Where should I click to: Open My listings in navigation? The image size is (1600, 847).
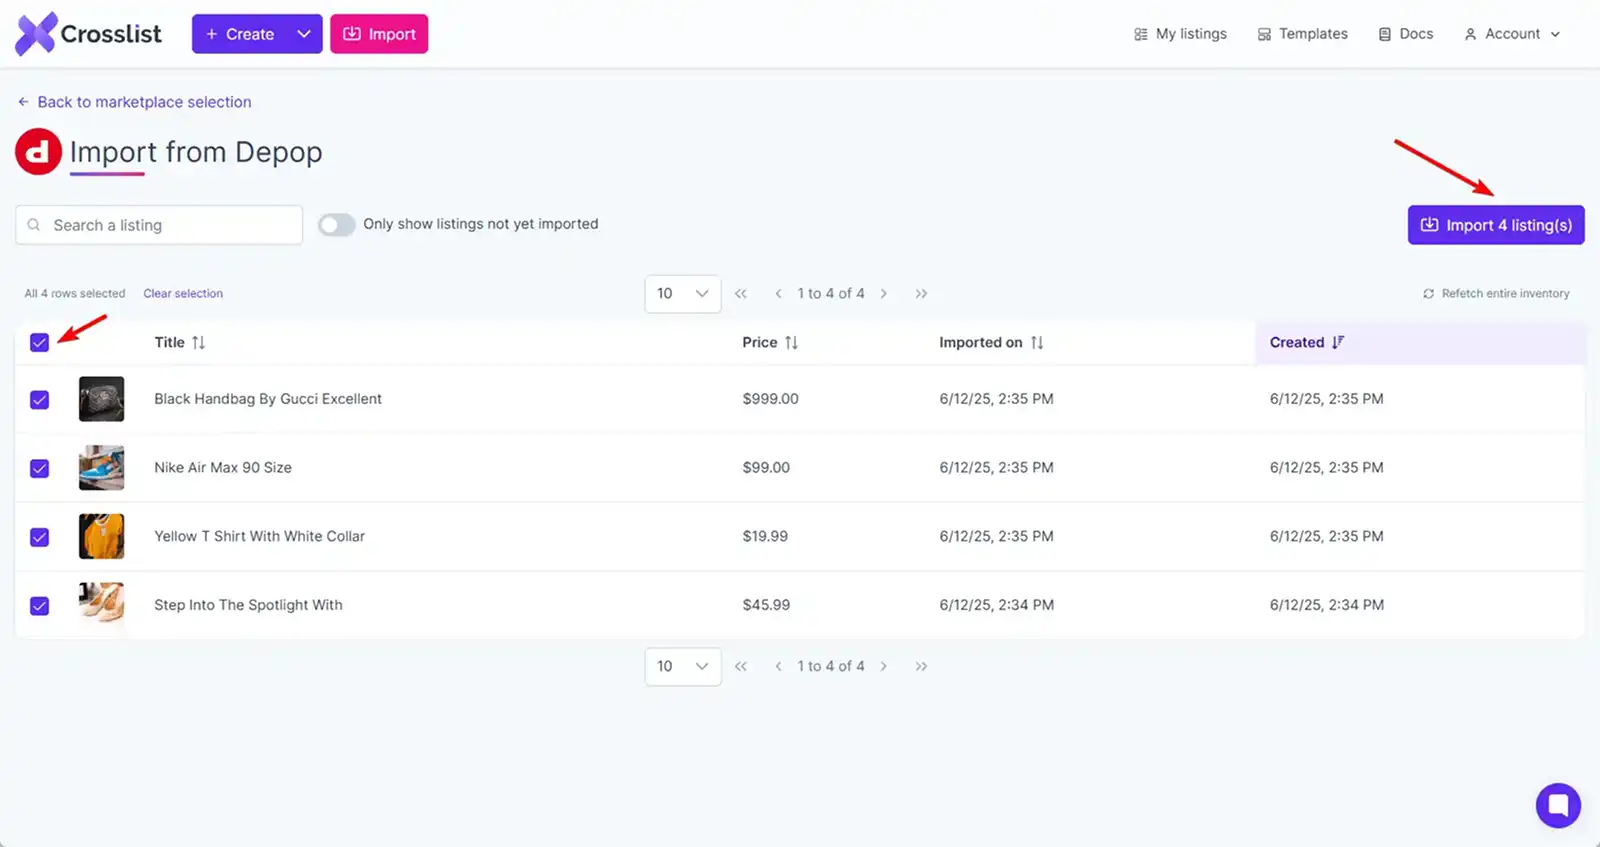pyautogui.click(x=1180, y=34)
